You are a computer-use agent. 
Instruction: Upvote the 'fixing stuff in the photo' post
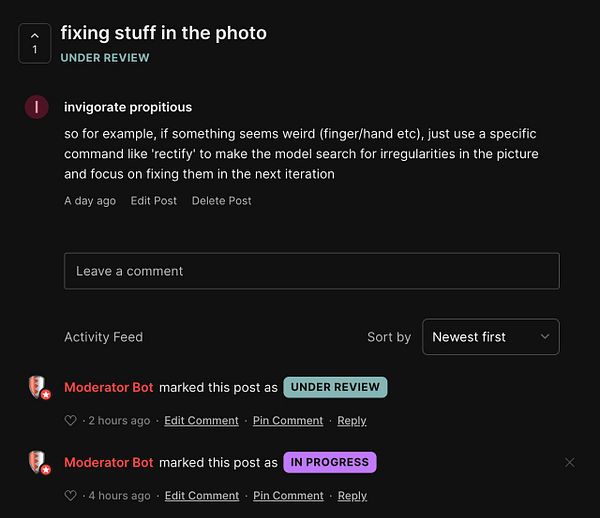click(x=35, y=43)
